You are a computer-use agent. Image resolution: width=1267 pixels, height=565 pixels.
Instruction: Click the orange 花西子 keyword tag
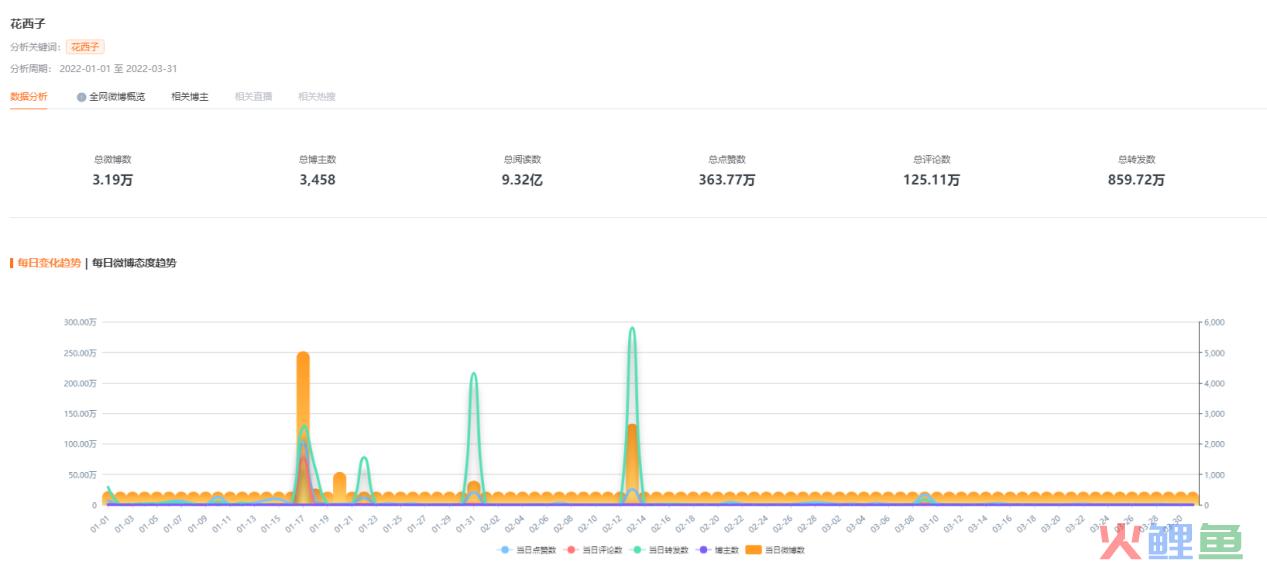point(85,47)
